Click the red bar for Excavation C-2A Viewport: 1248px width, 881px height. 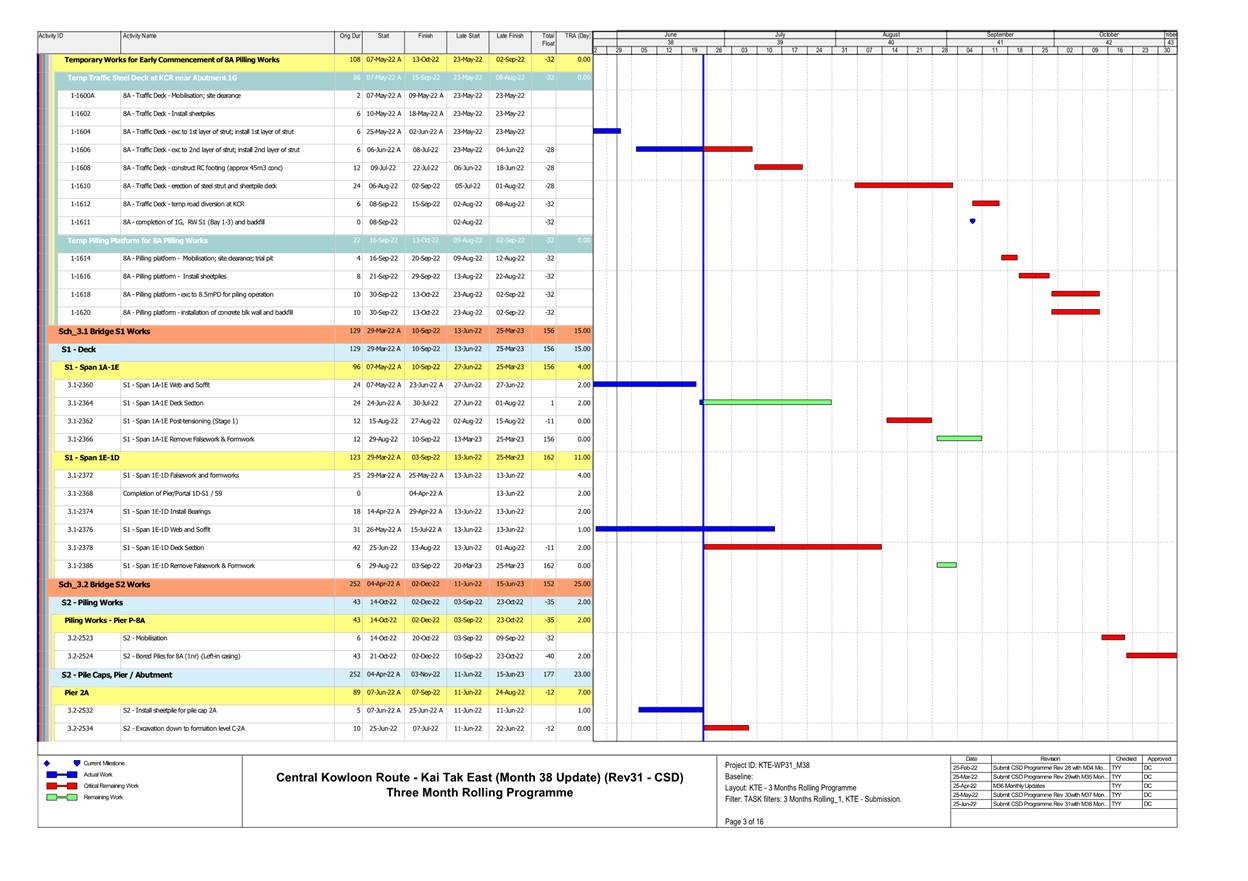[x=726, y=728]
